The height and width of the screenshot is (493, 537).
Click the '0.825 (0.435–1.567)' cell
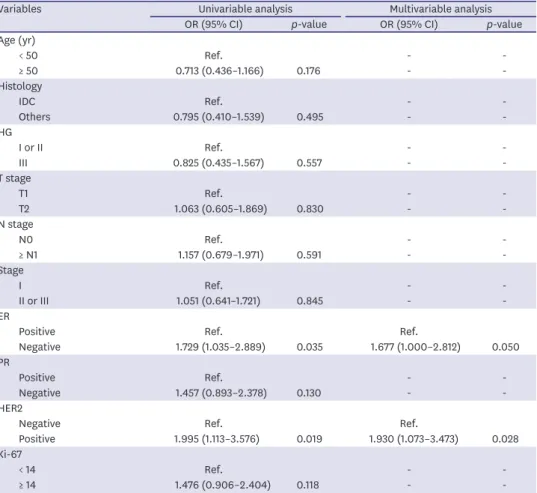coord(218,163)
